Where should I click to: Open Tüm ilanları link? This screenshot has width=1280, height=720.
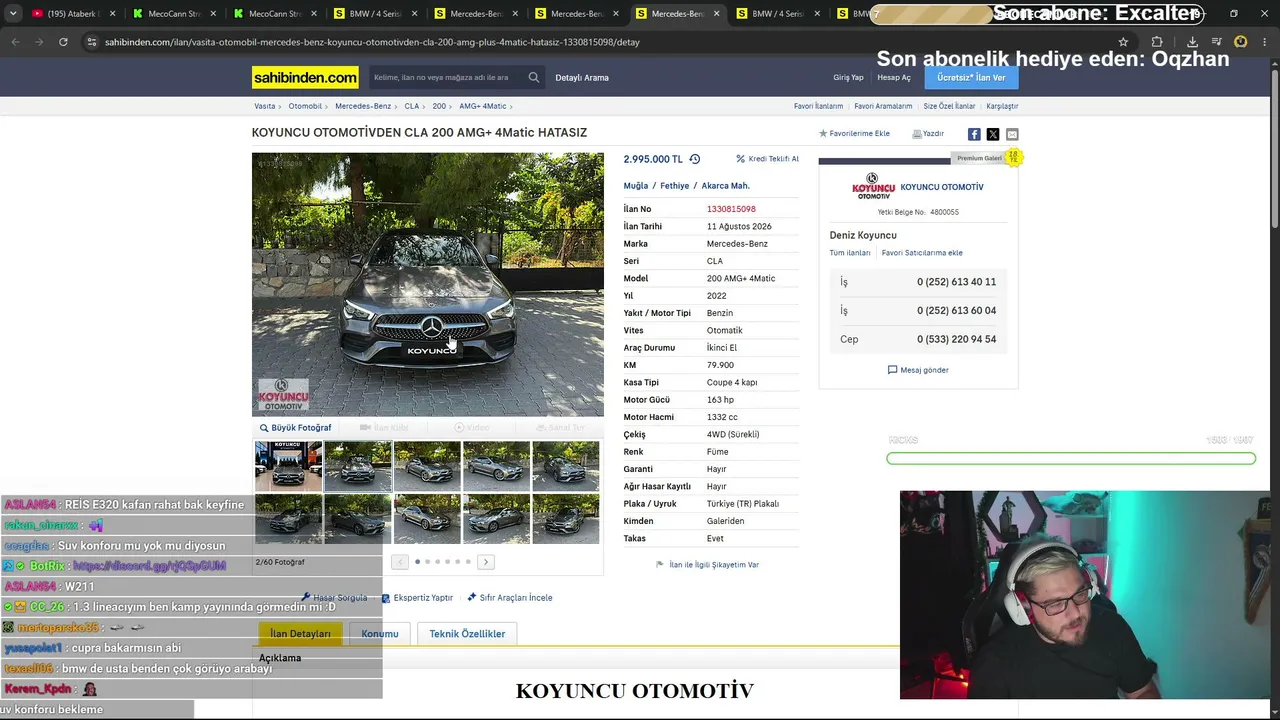(x=850, y=253)
